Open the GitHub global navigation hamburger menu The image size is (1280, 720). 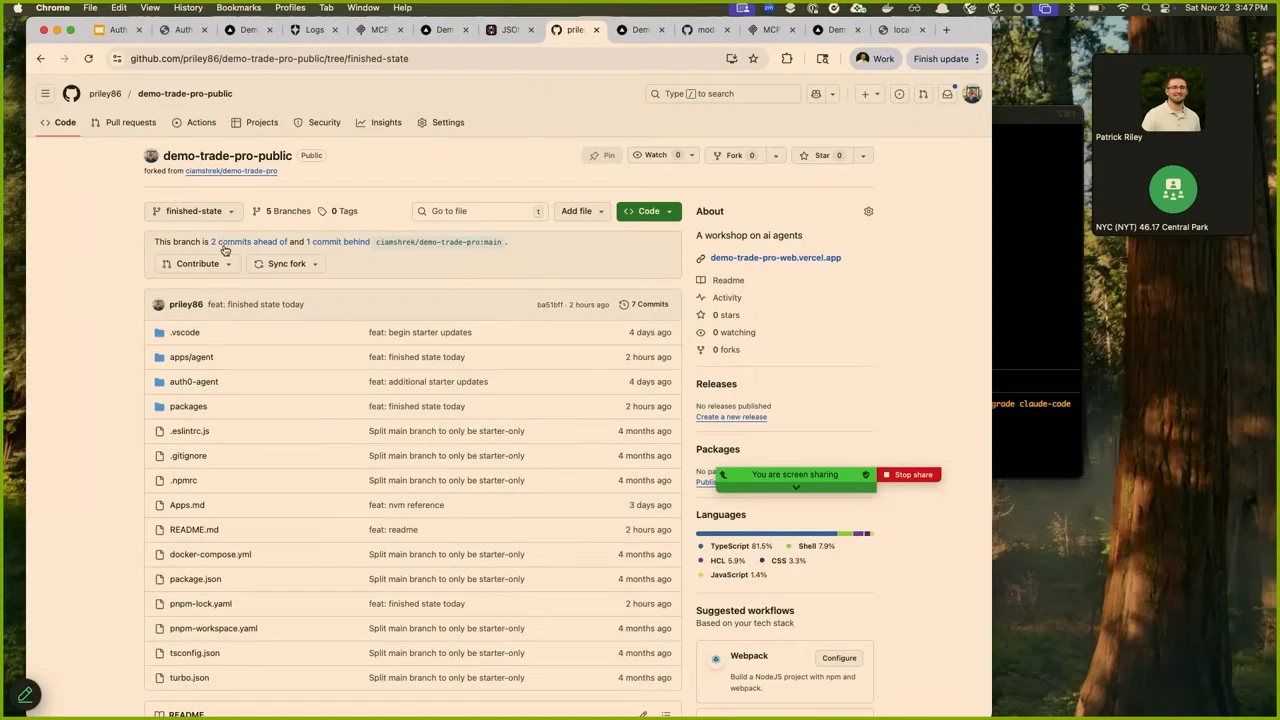tap(45, 94)
